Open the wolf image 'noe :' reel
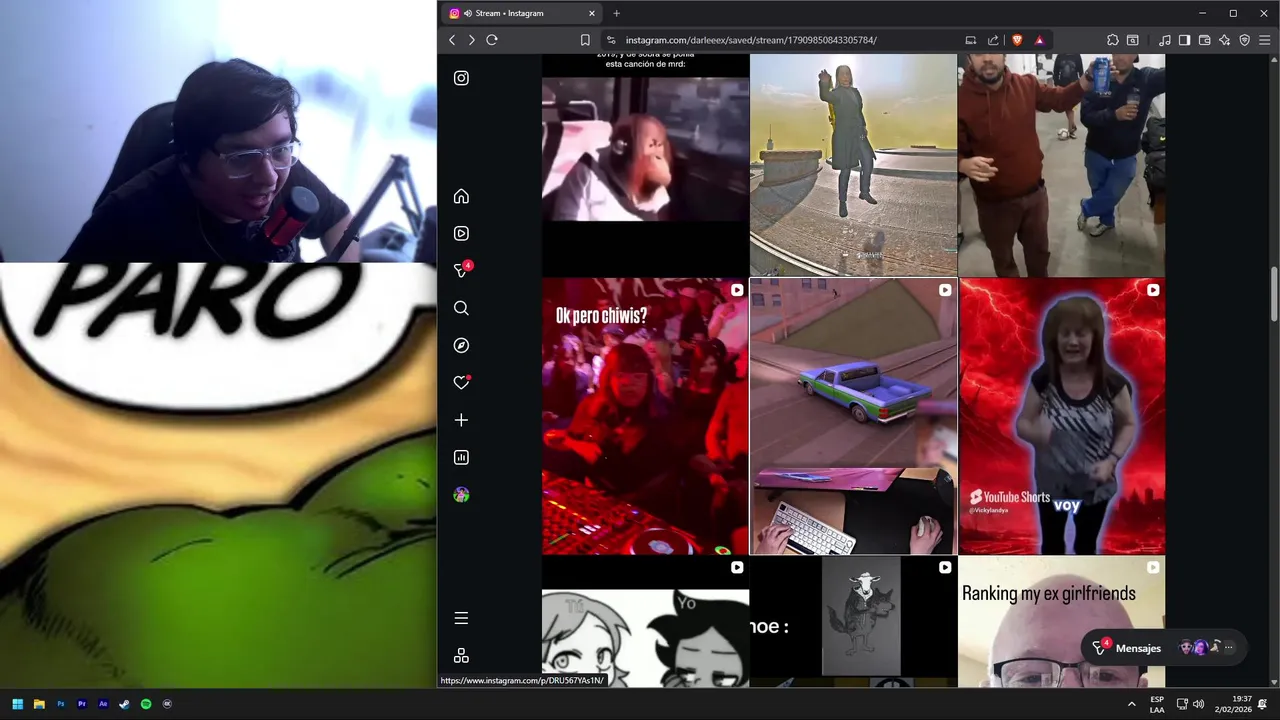The width and height of the screenshot is (1280, 720). (x=853, y=622)
